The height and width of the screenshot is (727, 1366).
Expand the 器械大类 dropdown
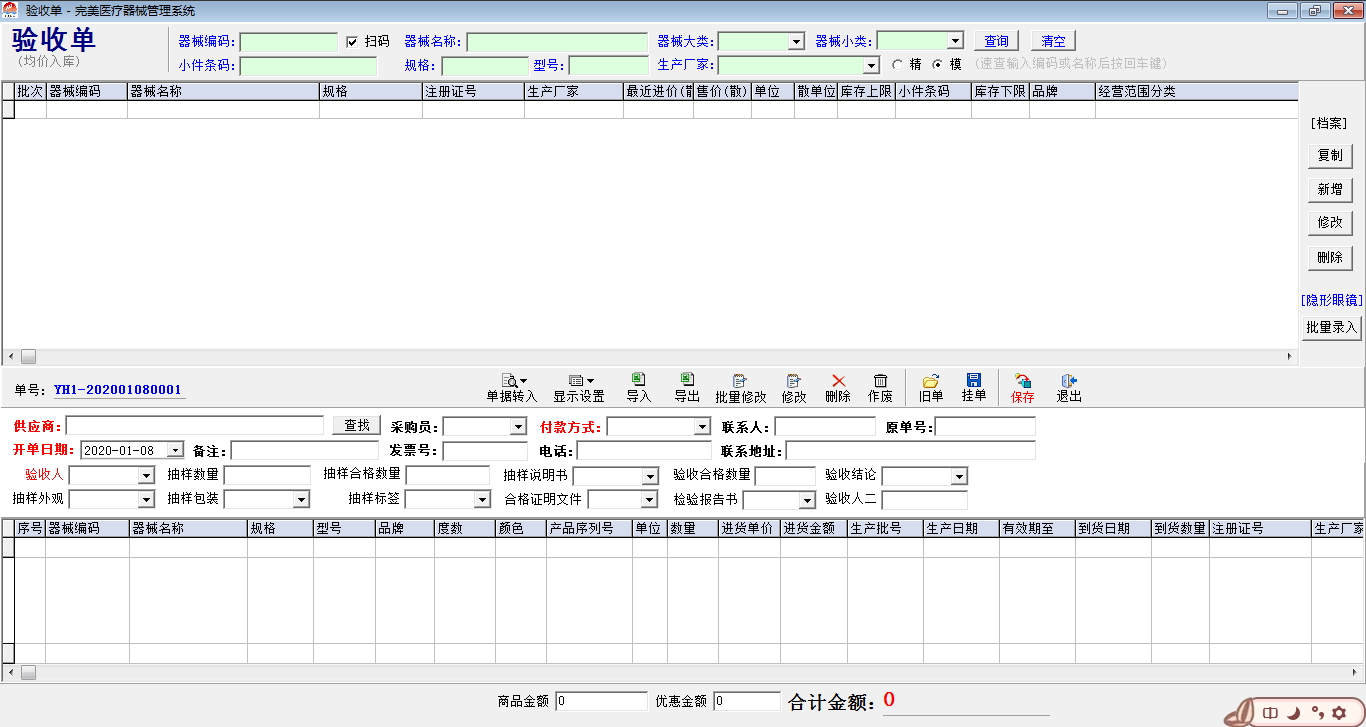pos(796,42)
